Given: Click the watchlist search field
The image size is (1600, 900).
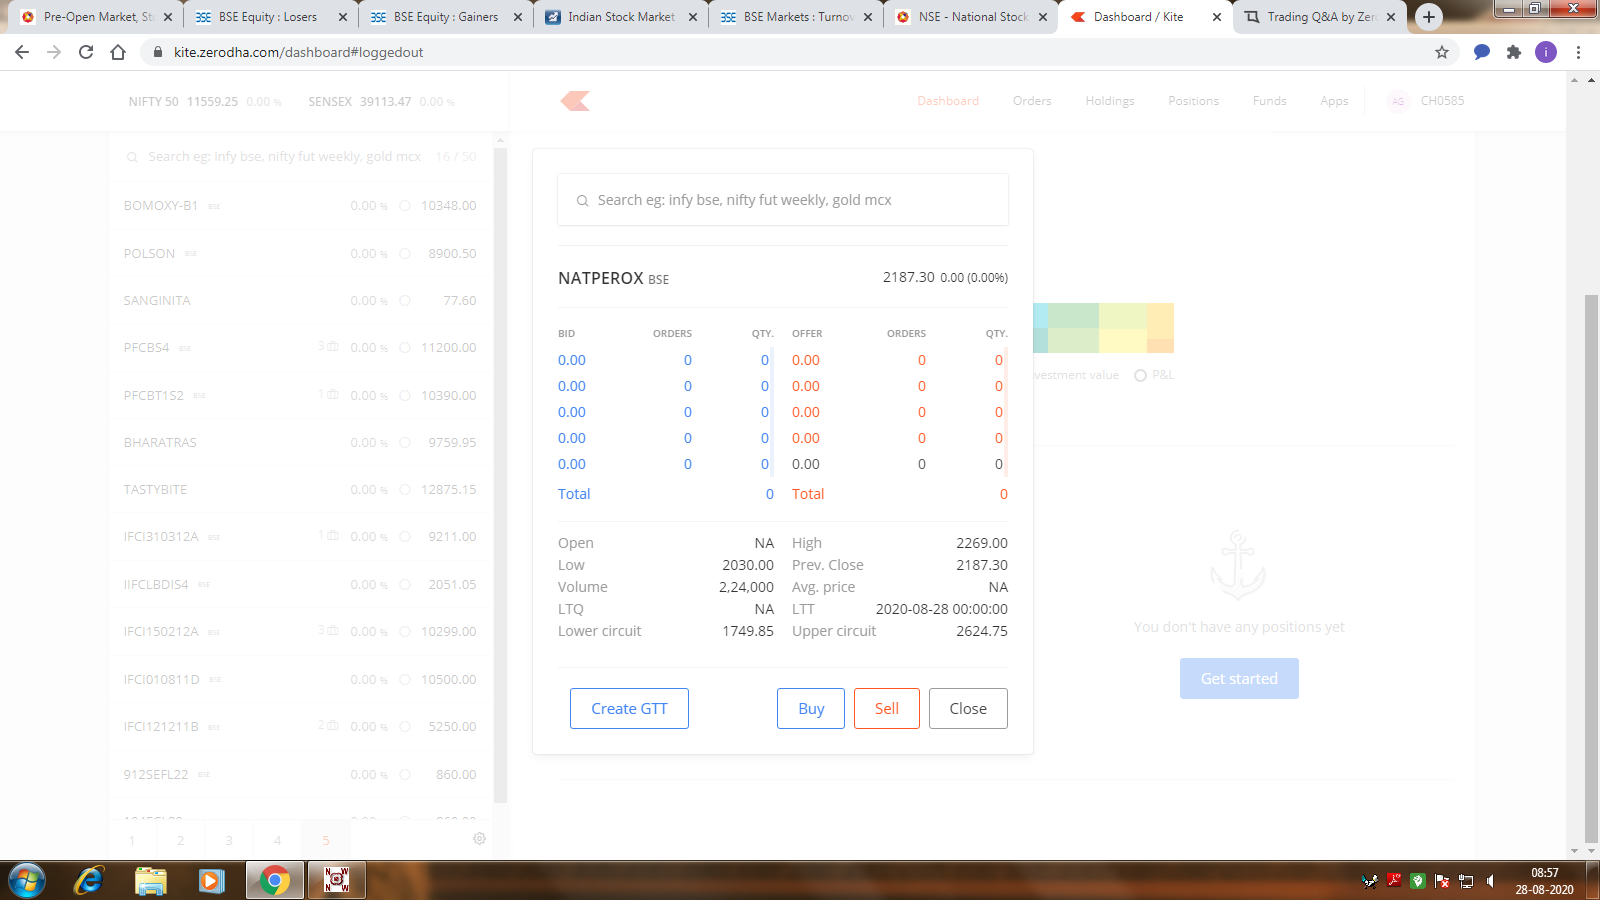Looking at the screenshot, I should (x=301, y=157).
